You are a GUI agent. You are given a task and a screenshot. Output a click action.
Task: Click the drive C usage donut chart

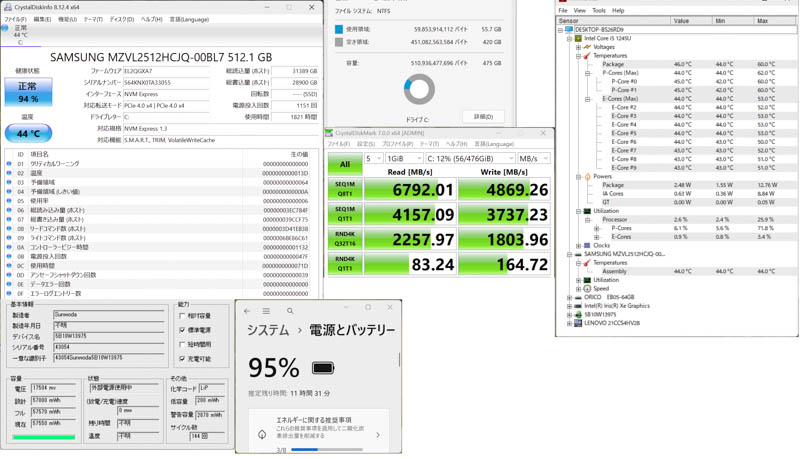pos(419,89)
